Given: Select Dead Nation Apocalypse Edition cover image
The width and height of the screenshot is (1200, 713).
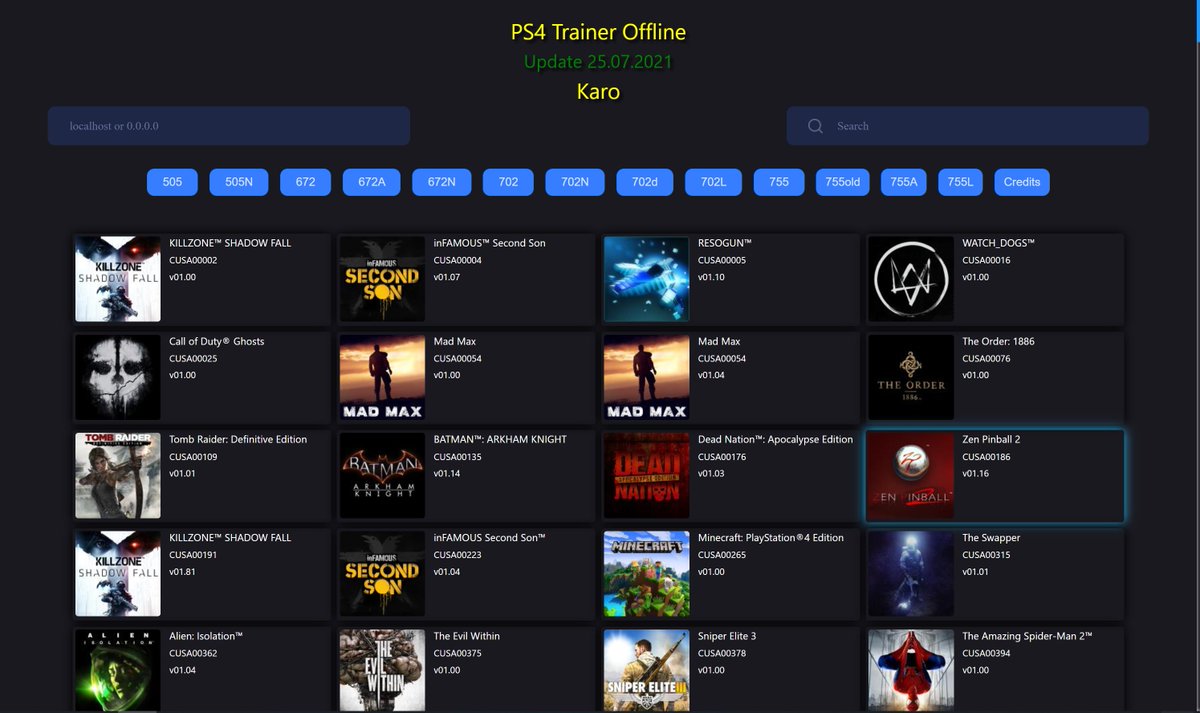Looking at the screenshot, I should (x=647, y=475).
